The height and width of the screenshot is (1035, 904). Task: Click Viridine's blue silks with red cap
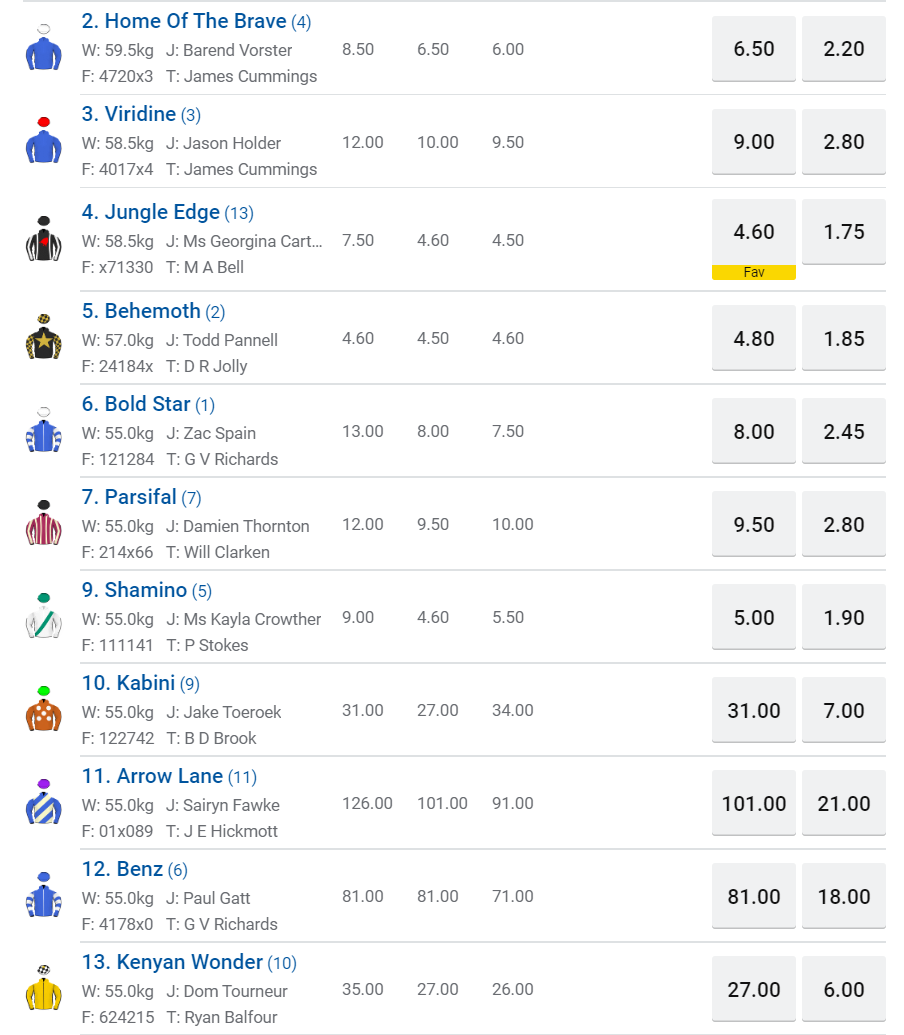tap(43, 141)
